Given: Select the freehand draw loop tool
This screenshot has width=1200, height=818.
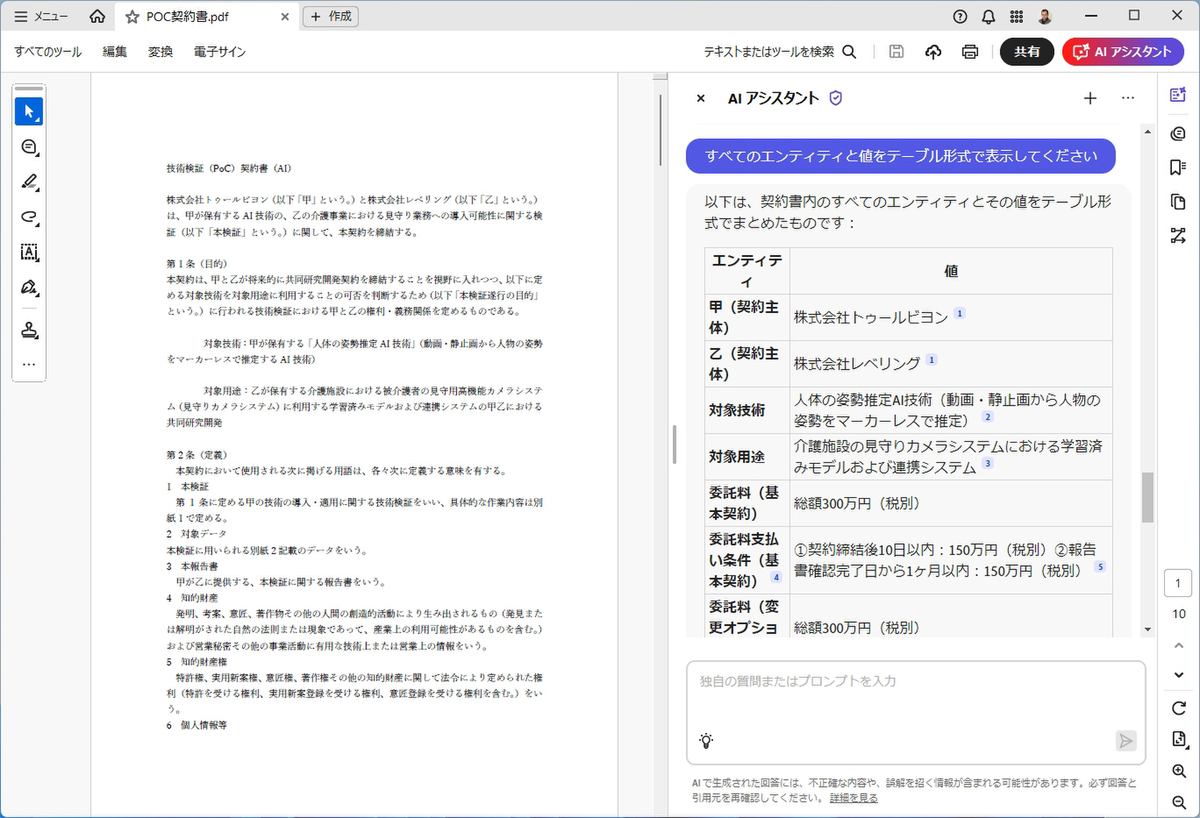Looking at the screenshot, I should (x=29, y=217).
